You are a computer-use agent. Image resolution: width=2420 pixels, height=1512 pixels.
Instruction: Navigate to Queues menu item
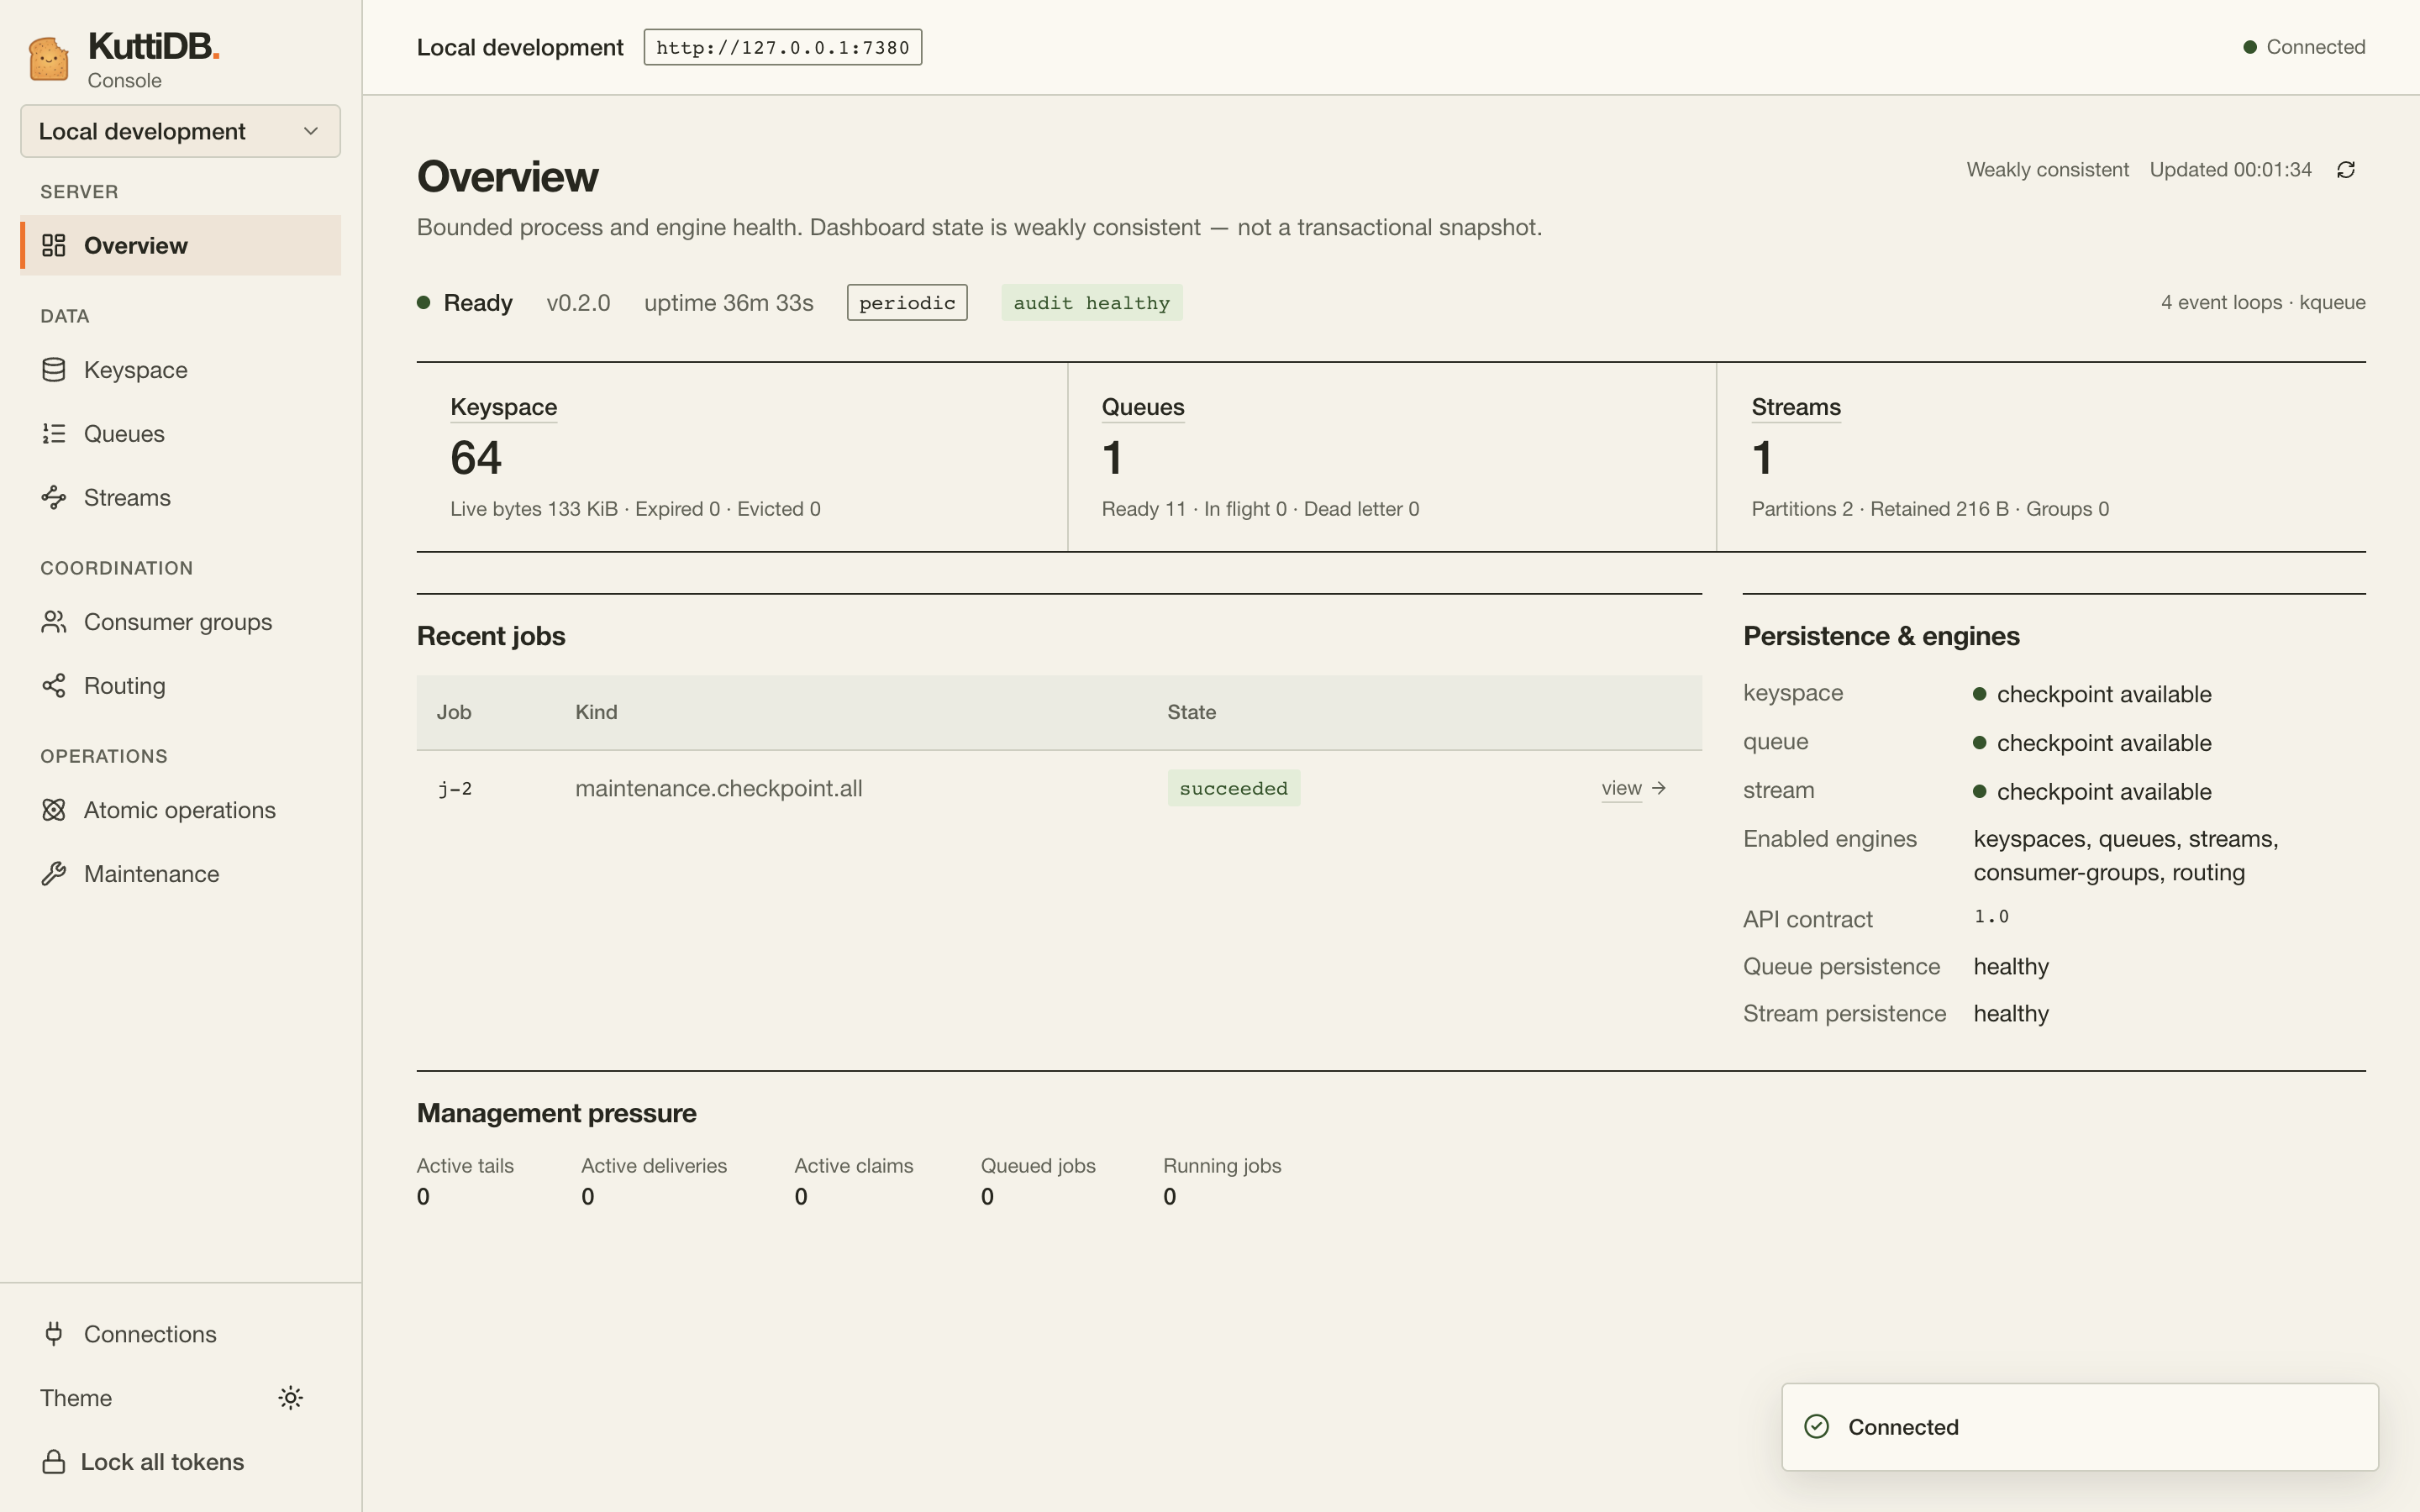[180, 434]
